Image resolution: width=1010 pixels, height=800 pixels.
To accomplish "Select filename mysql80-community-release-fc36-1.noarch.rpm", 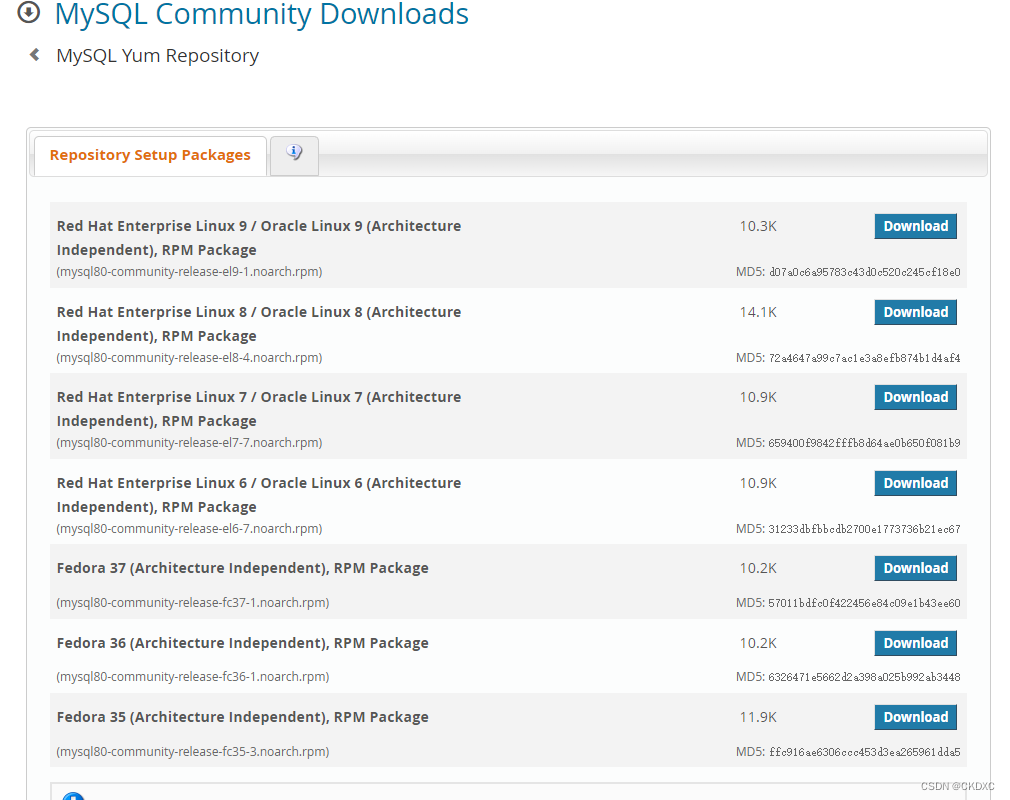I will click(x=193, y=677).
